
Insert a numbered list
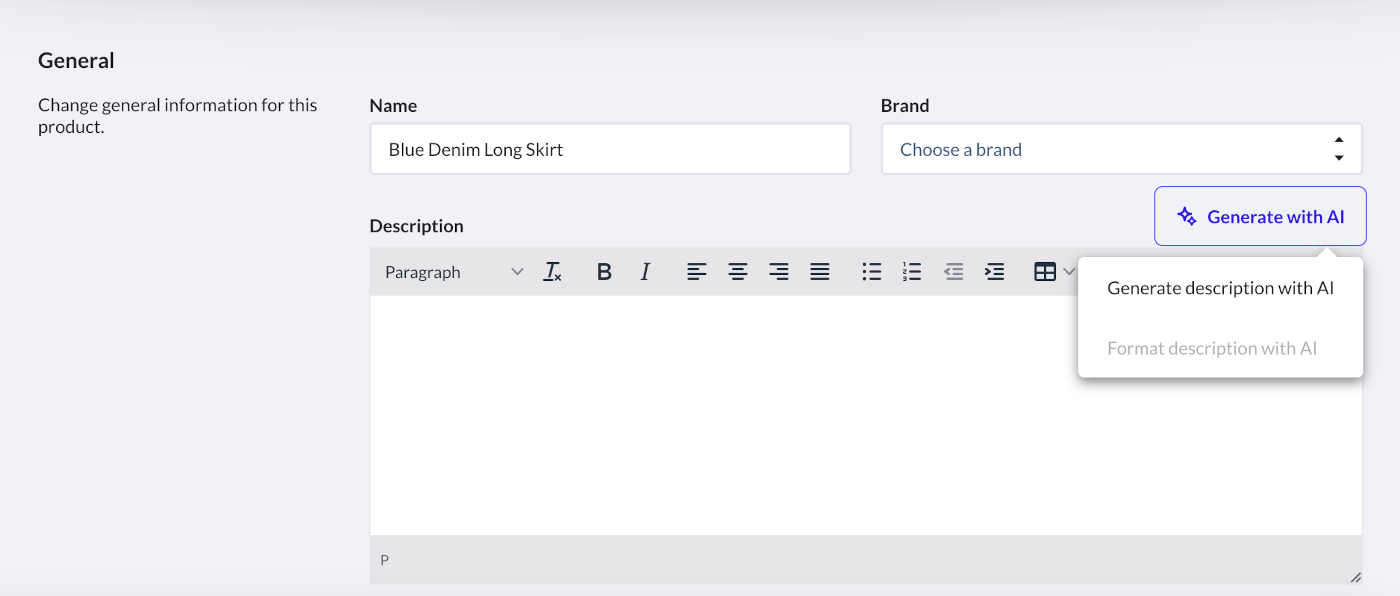(x=912, y=271)
